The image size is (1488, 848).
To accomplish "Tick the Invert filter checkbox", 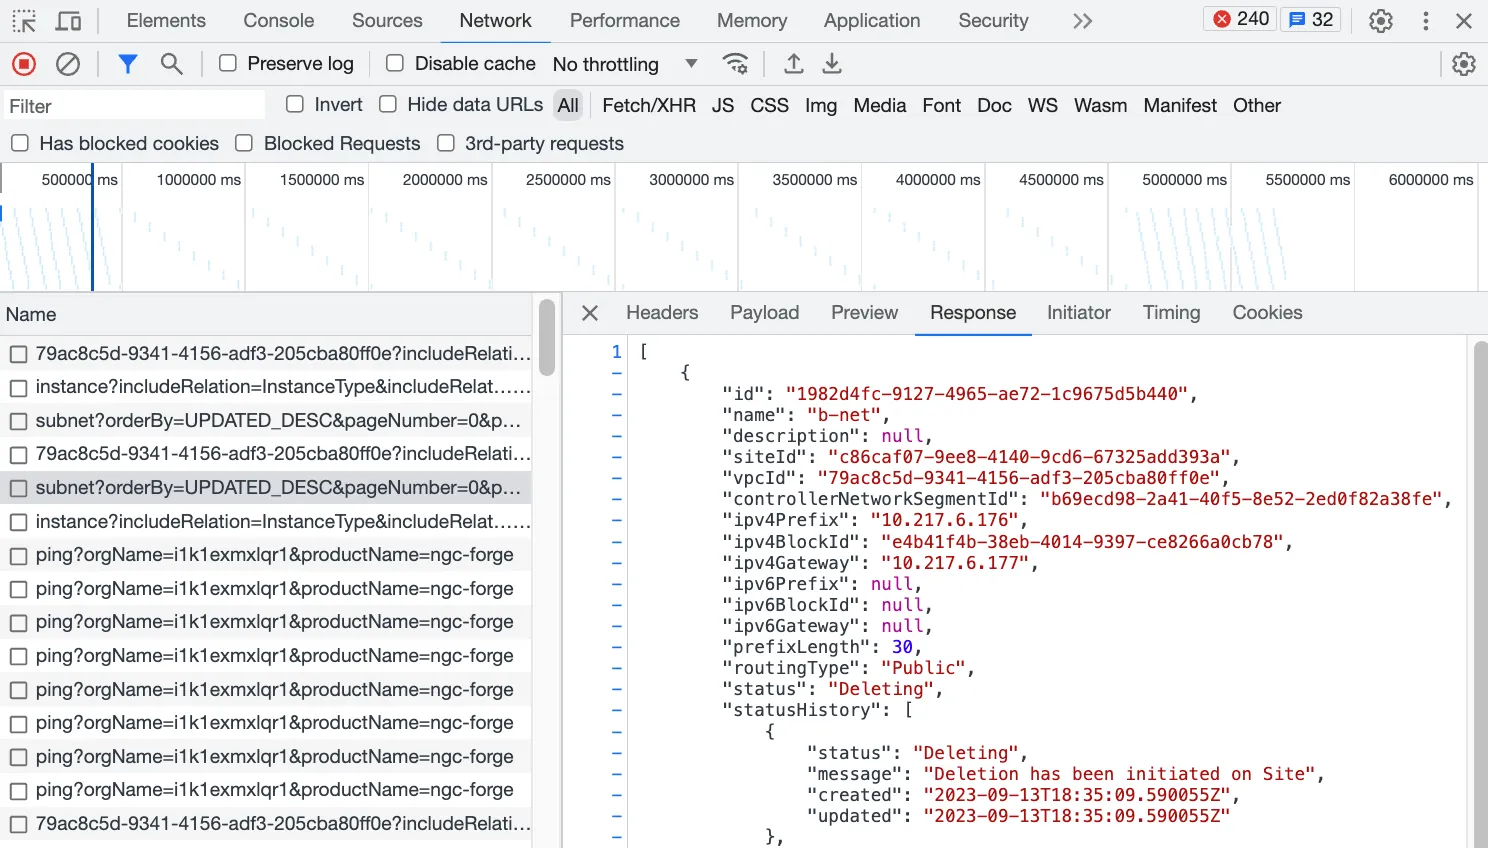I will tap(295, 104).
